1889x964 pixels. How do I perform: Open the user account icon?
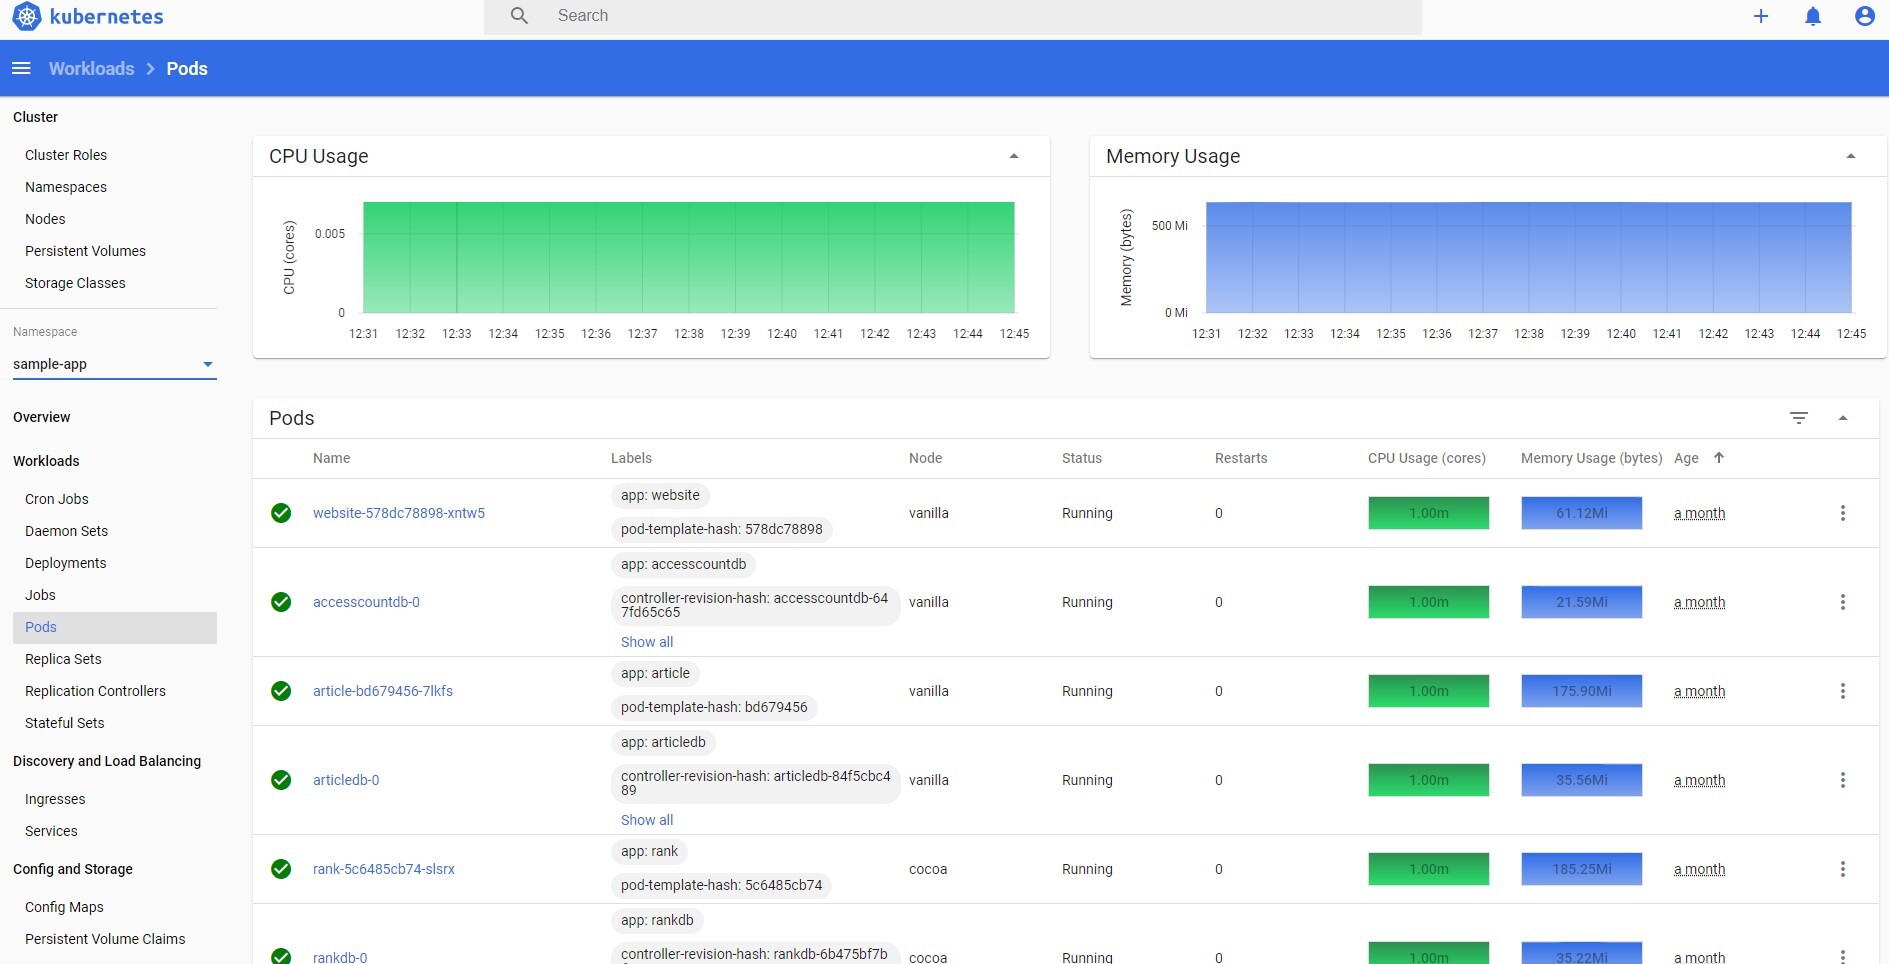pyautogui.click(x=1865, y=16)
